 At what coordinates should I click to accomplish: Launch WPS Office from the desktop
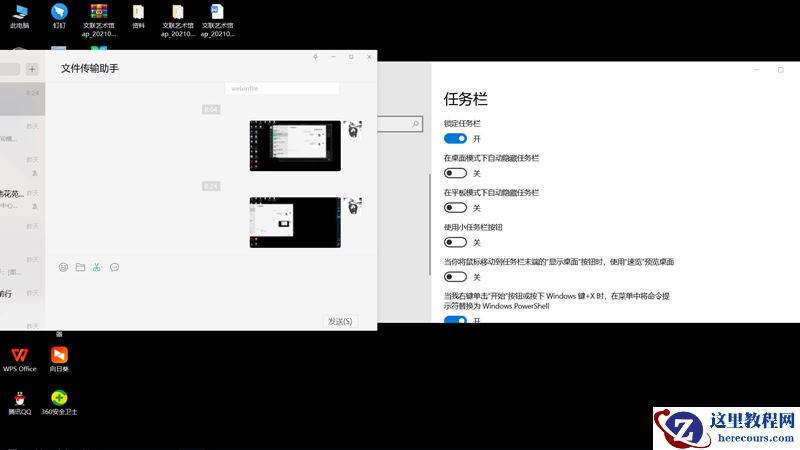(x=19, y=359)
